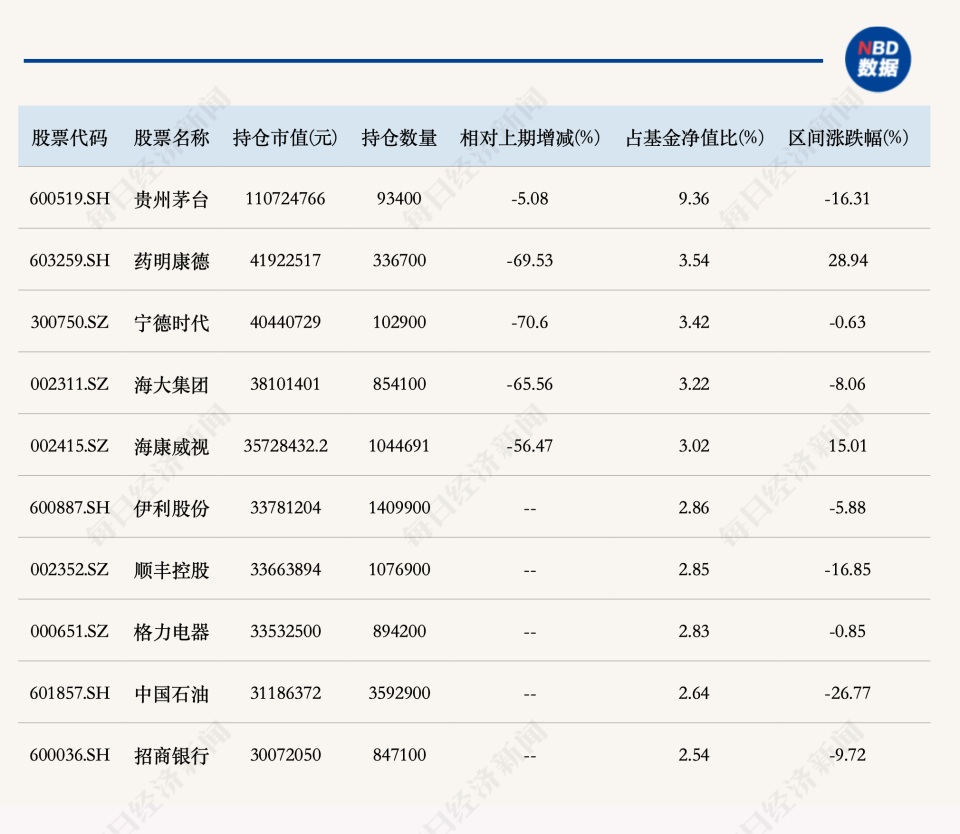Click market value 35728432.2
This screenshot has height=834, width=960.
[x=285, y=446]
